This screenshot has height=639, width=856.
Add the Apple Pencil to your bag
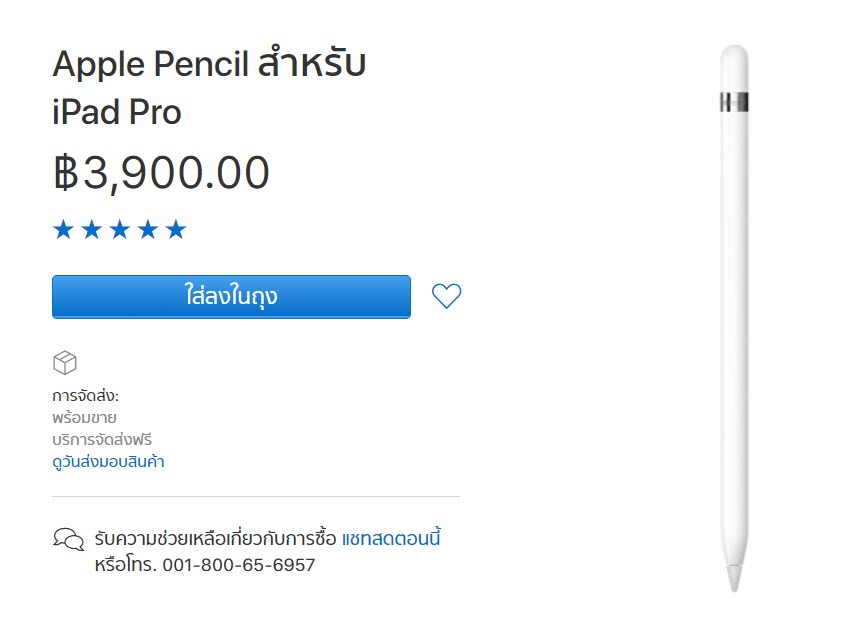[231, 296]
